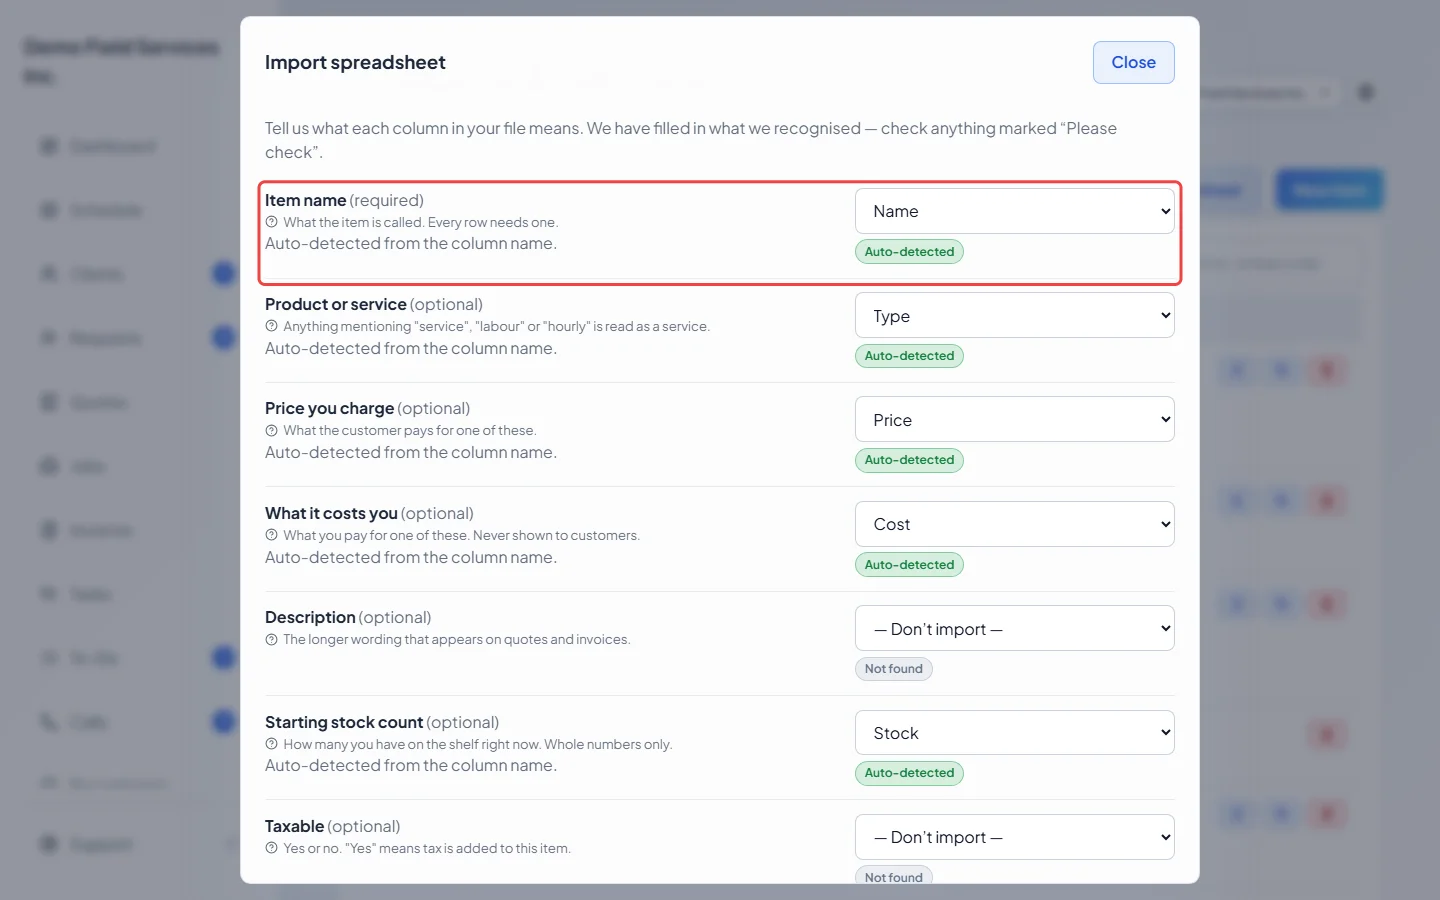Image resolution: width=1440 pixels, height=900 pixels.
Task: Open the Starting stock count dropdown
Action: pyautogui.click(x=1014, y=733)
